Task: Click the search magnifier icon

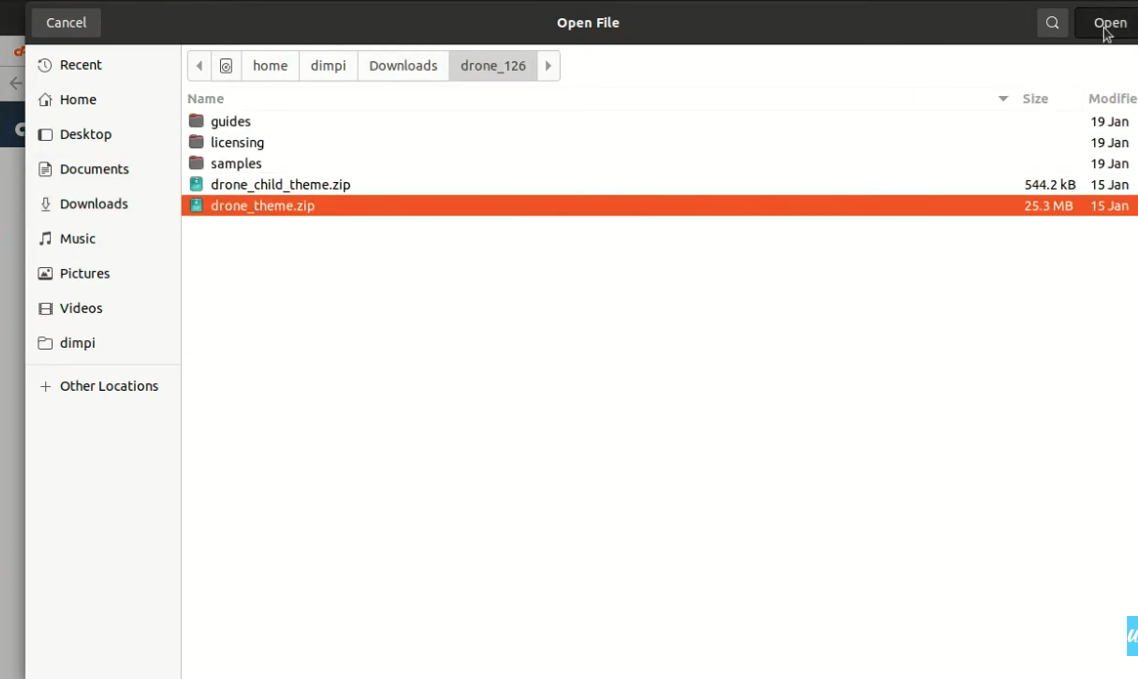Action: [x=1052, y=23]
